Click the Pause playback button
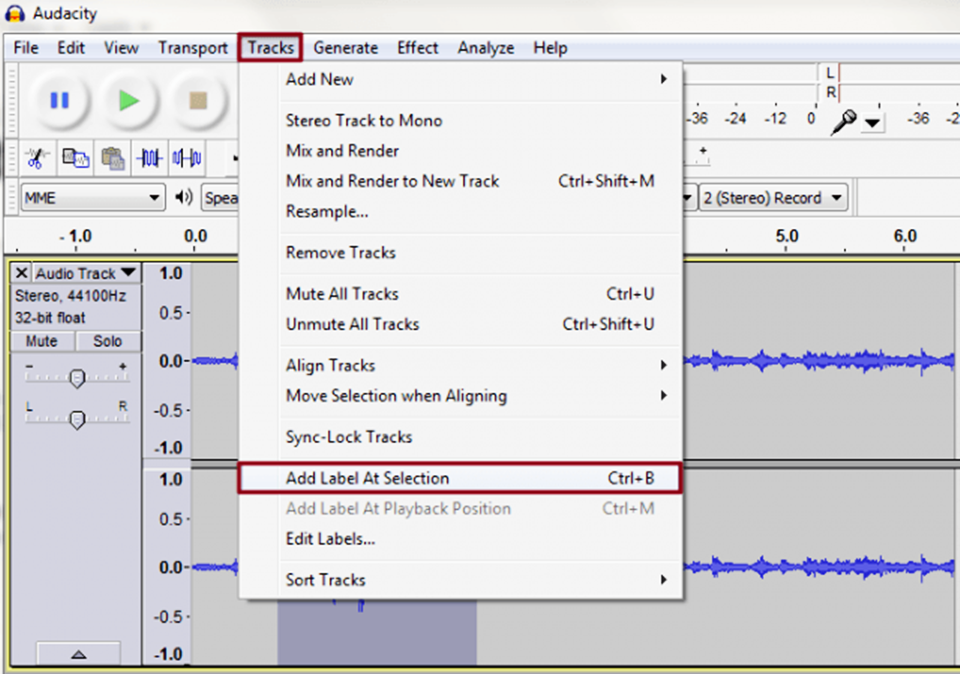 click(59, 100)
